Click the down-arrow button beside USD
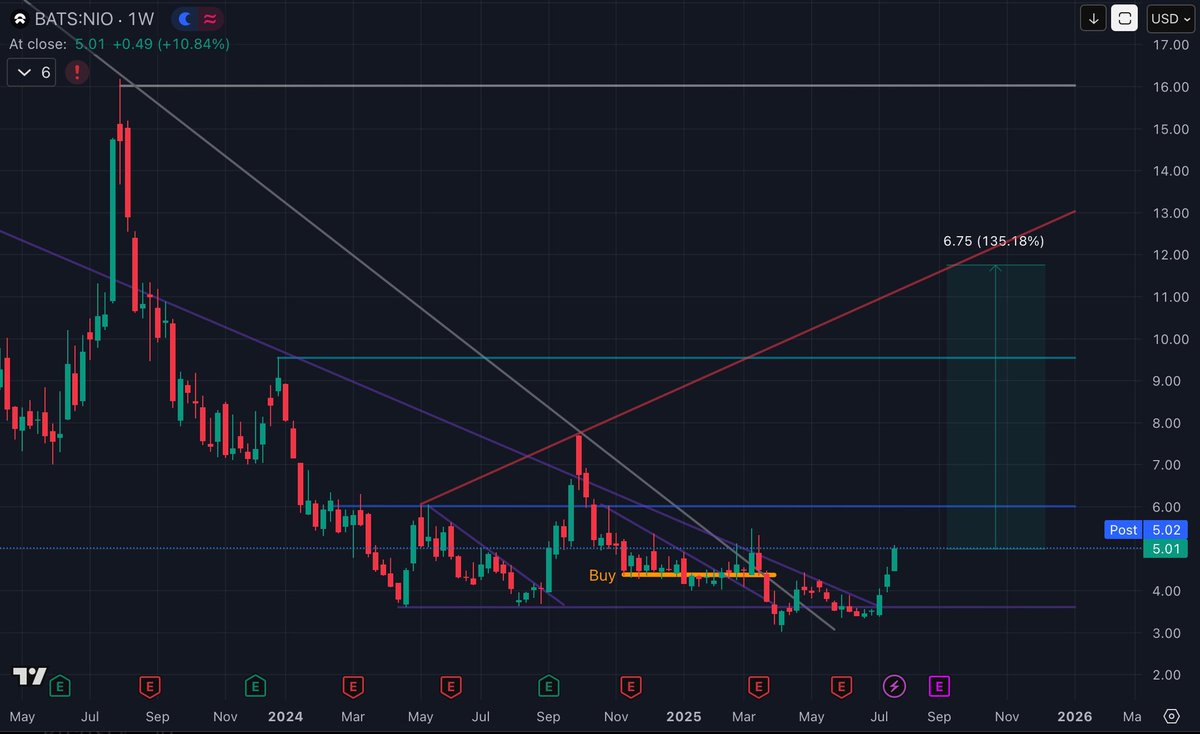This screenshot has width=1200, height=734. [1093, 18]
